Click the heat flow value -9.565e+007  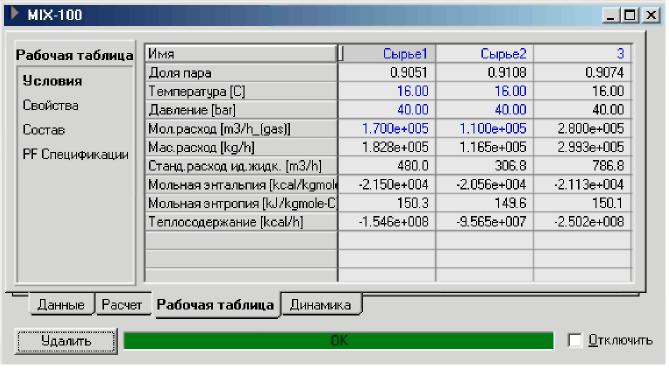click(x=485, y=222)
